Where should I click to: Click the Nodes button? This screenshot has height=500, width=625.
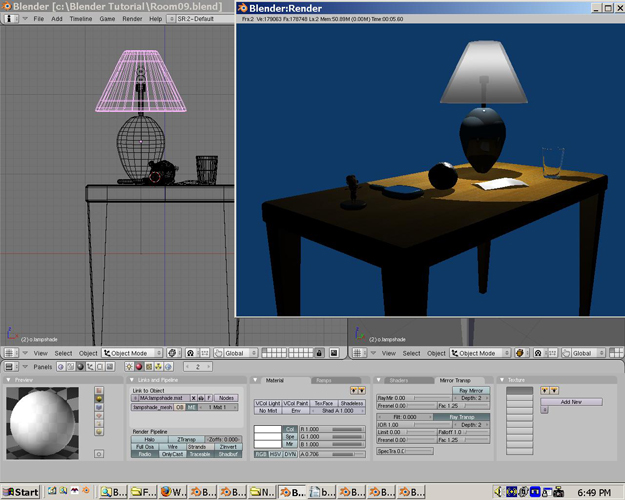click(227, 397)
